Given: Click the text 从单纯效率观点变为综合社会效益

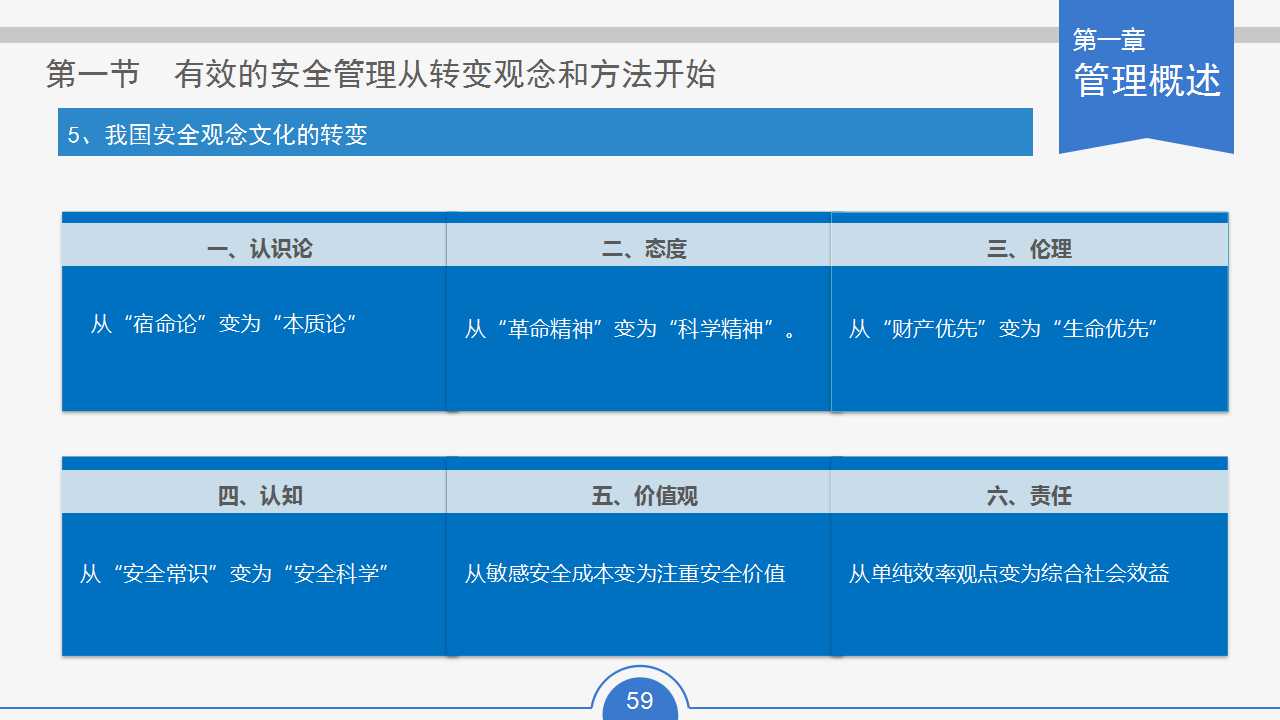Looking at the screenshot, I should (x=1009, y=574).
